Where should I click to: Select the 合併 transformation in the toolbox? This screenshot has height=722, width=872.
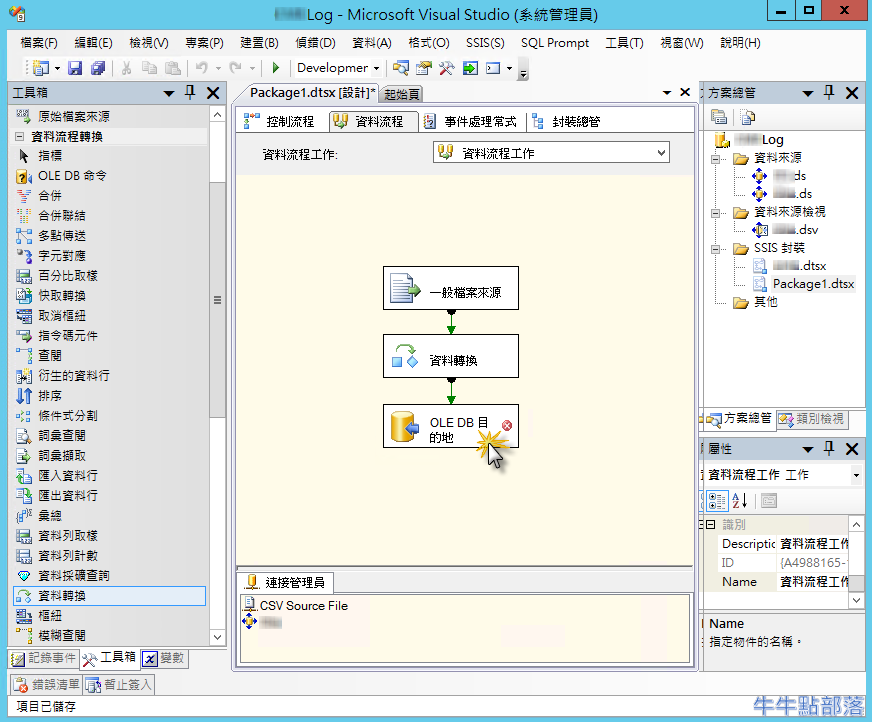coord(49,195)
